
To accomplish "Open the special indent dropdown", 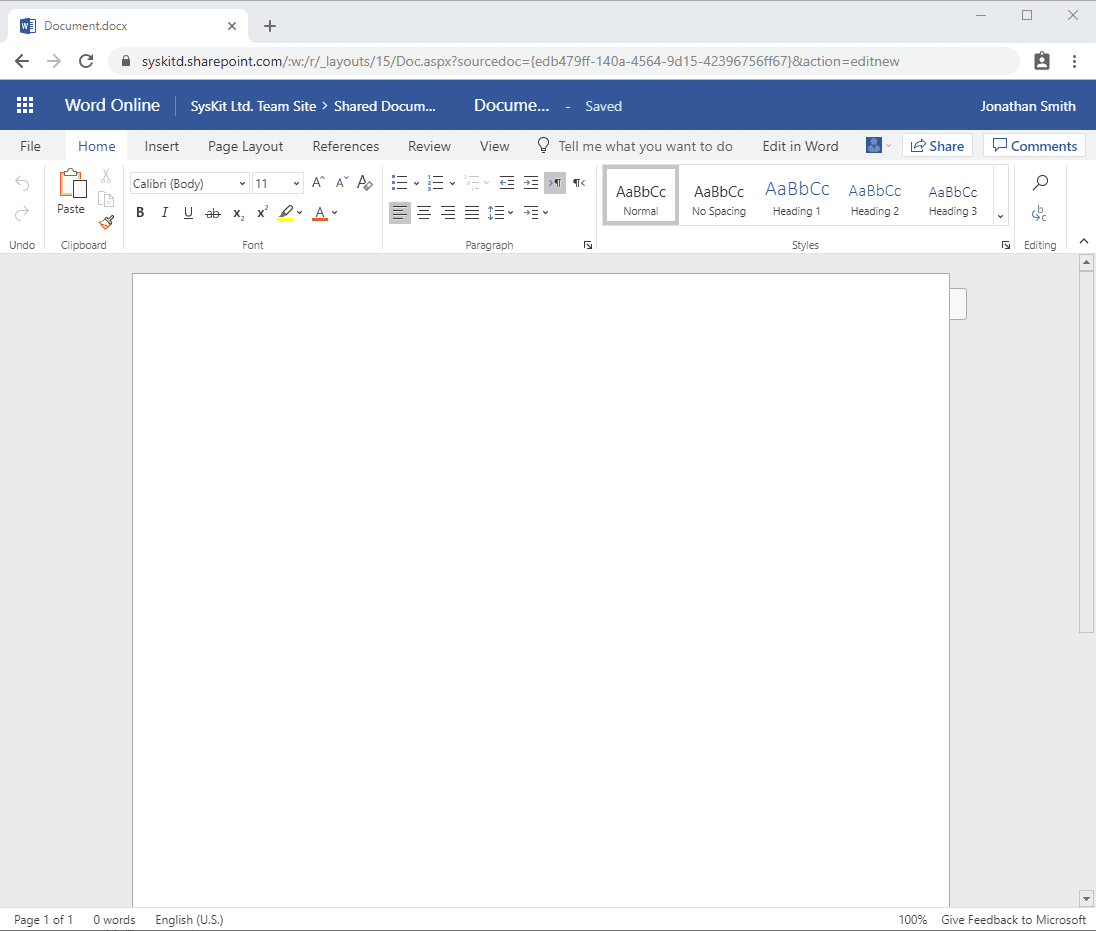I will 536,212.
